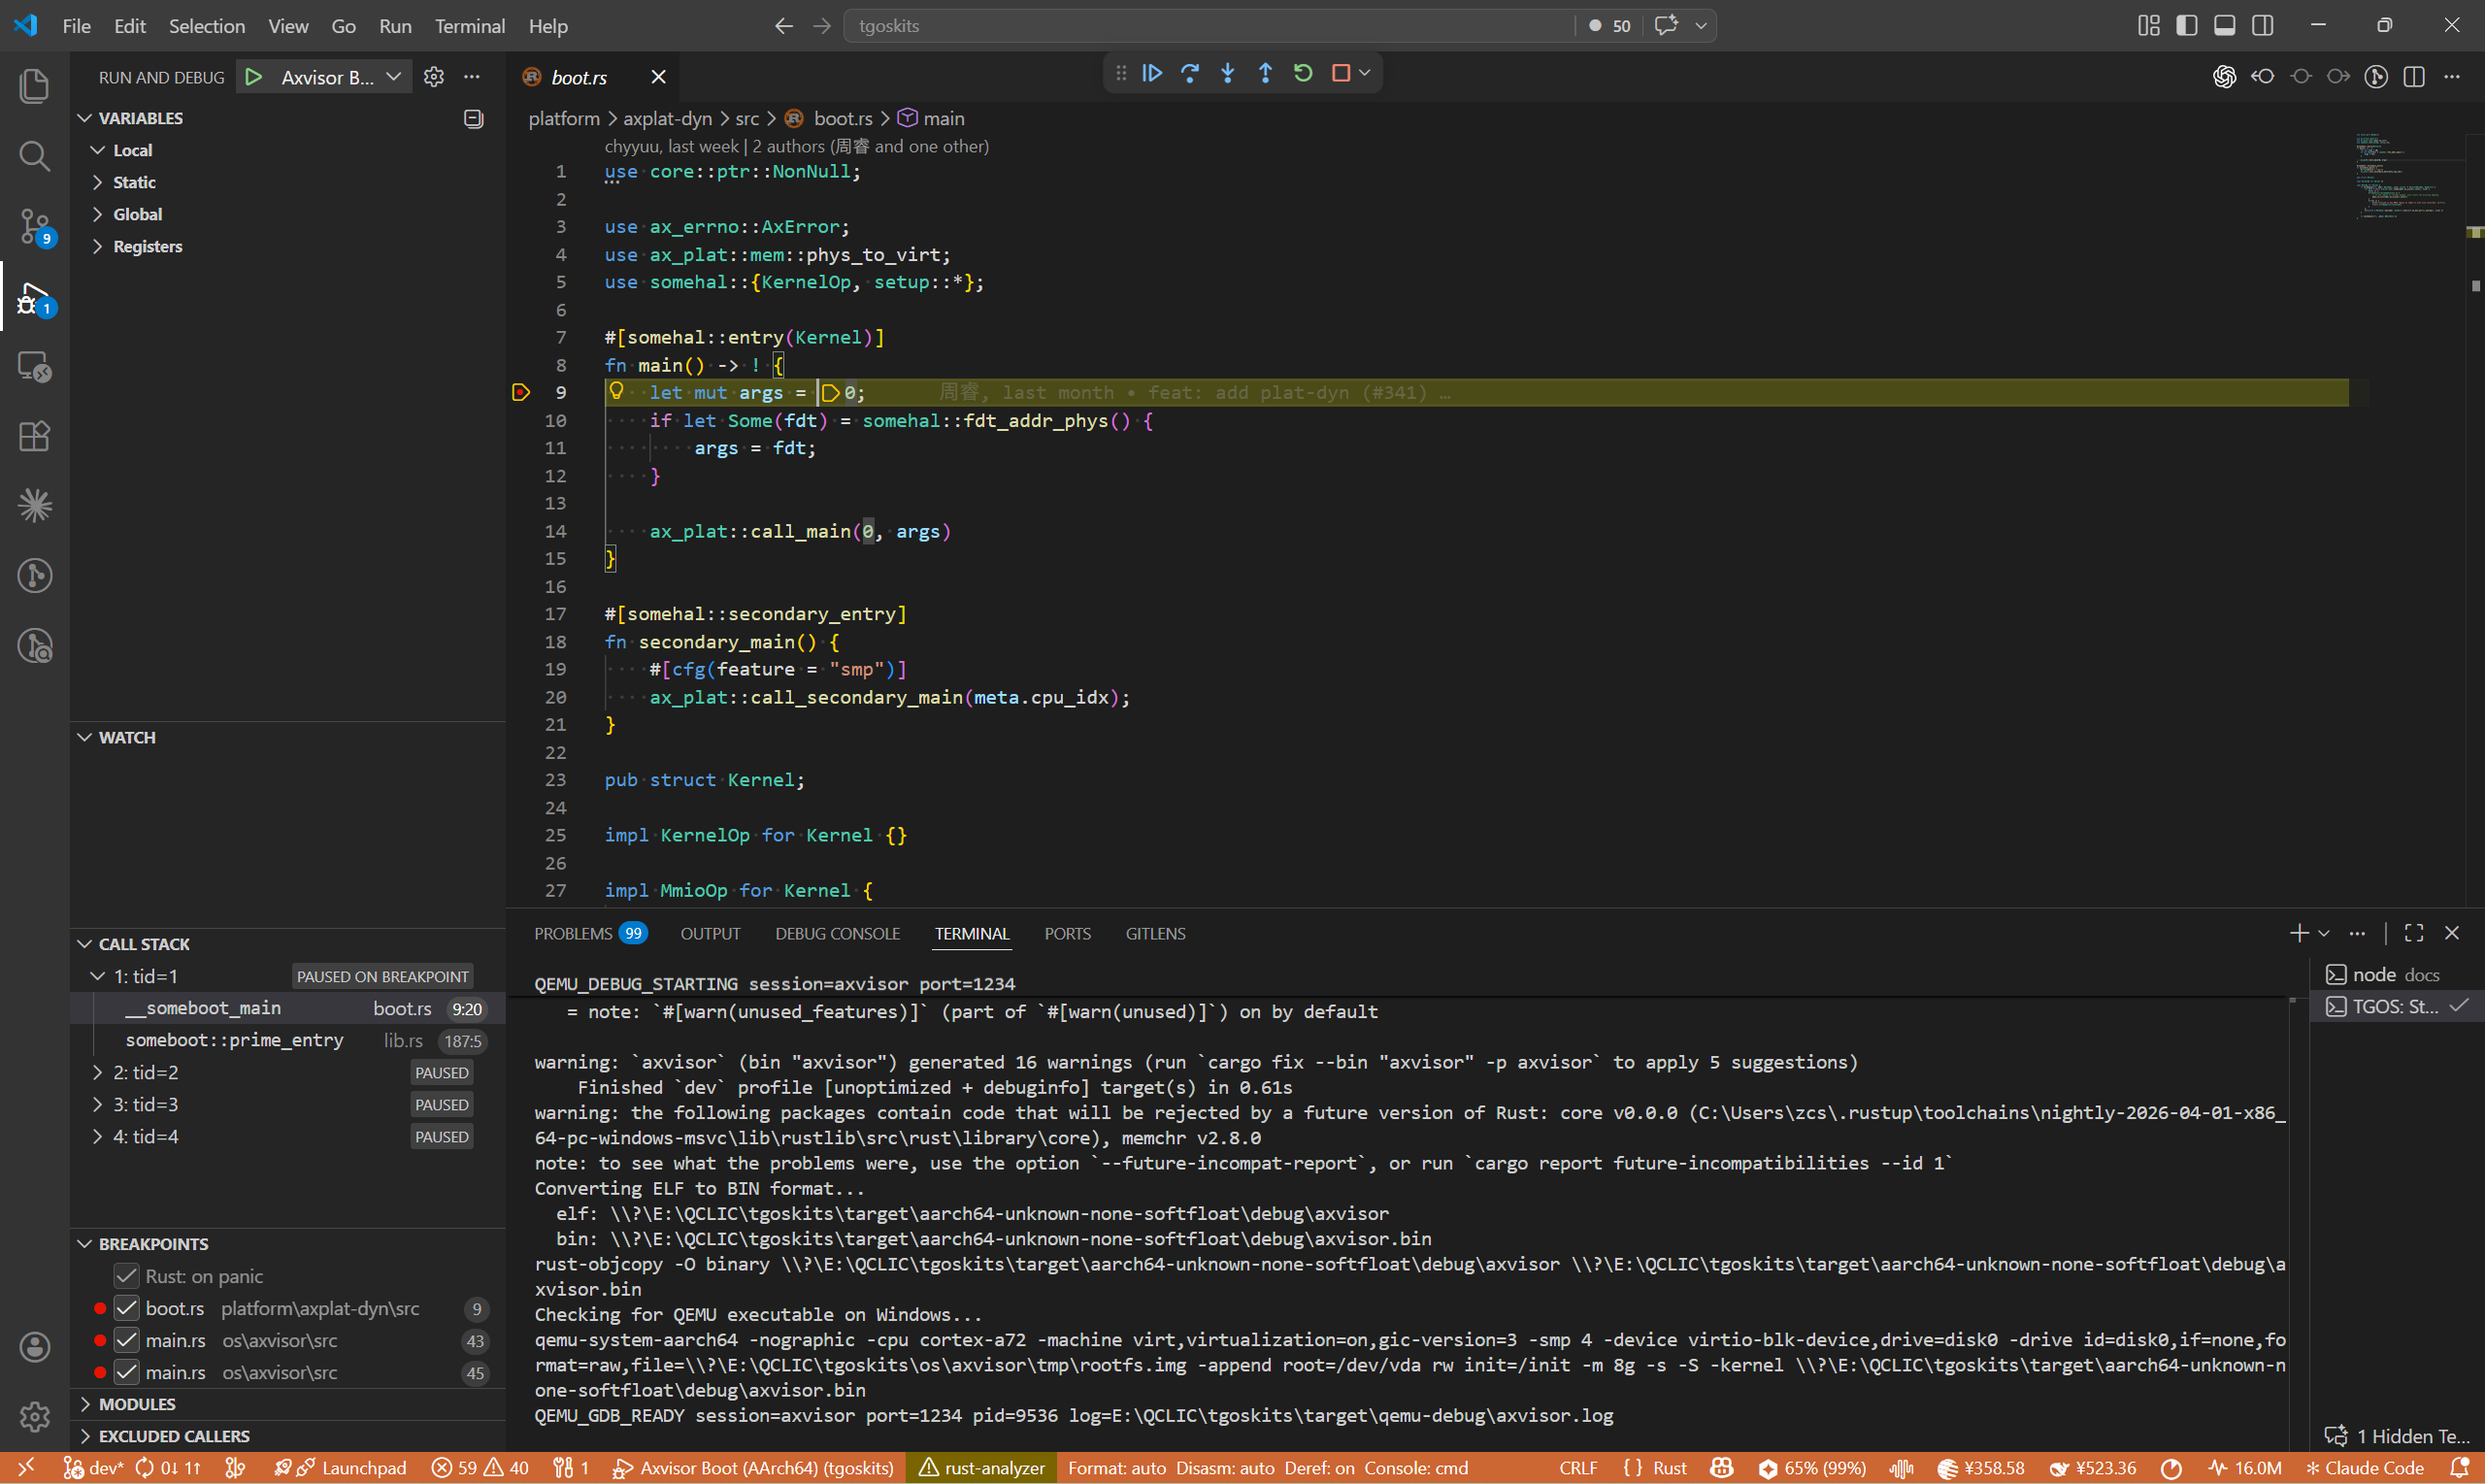Viewport: 2485px width, 1484px height.
Task: Open the Explorer view in activity bar
Action: point(34,86)
